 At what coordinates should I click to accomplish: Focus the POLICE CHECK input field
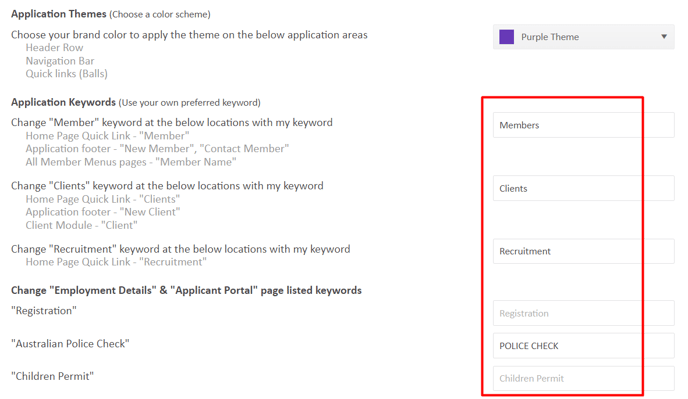tap(584, 346)
